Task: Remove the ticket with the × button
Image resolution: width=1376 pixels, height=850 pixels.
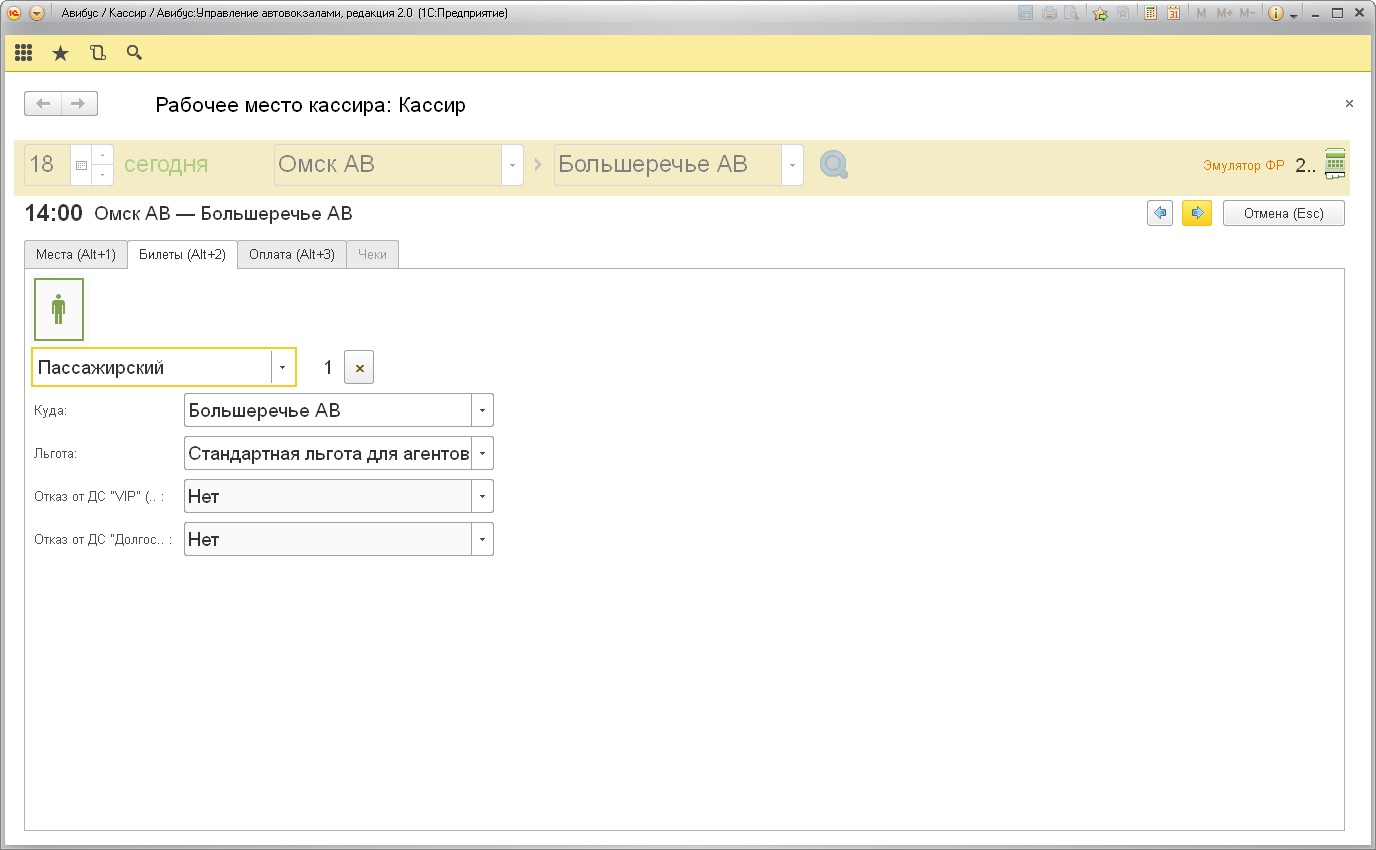Action: click(x=359, y=368)
